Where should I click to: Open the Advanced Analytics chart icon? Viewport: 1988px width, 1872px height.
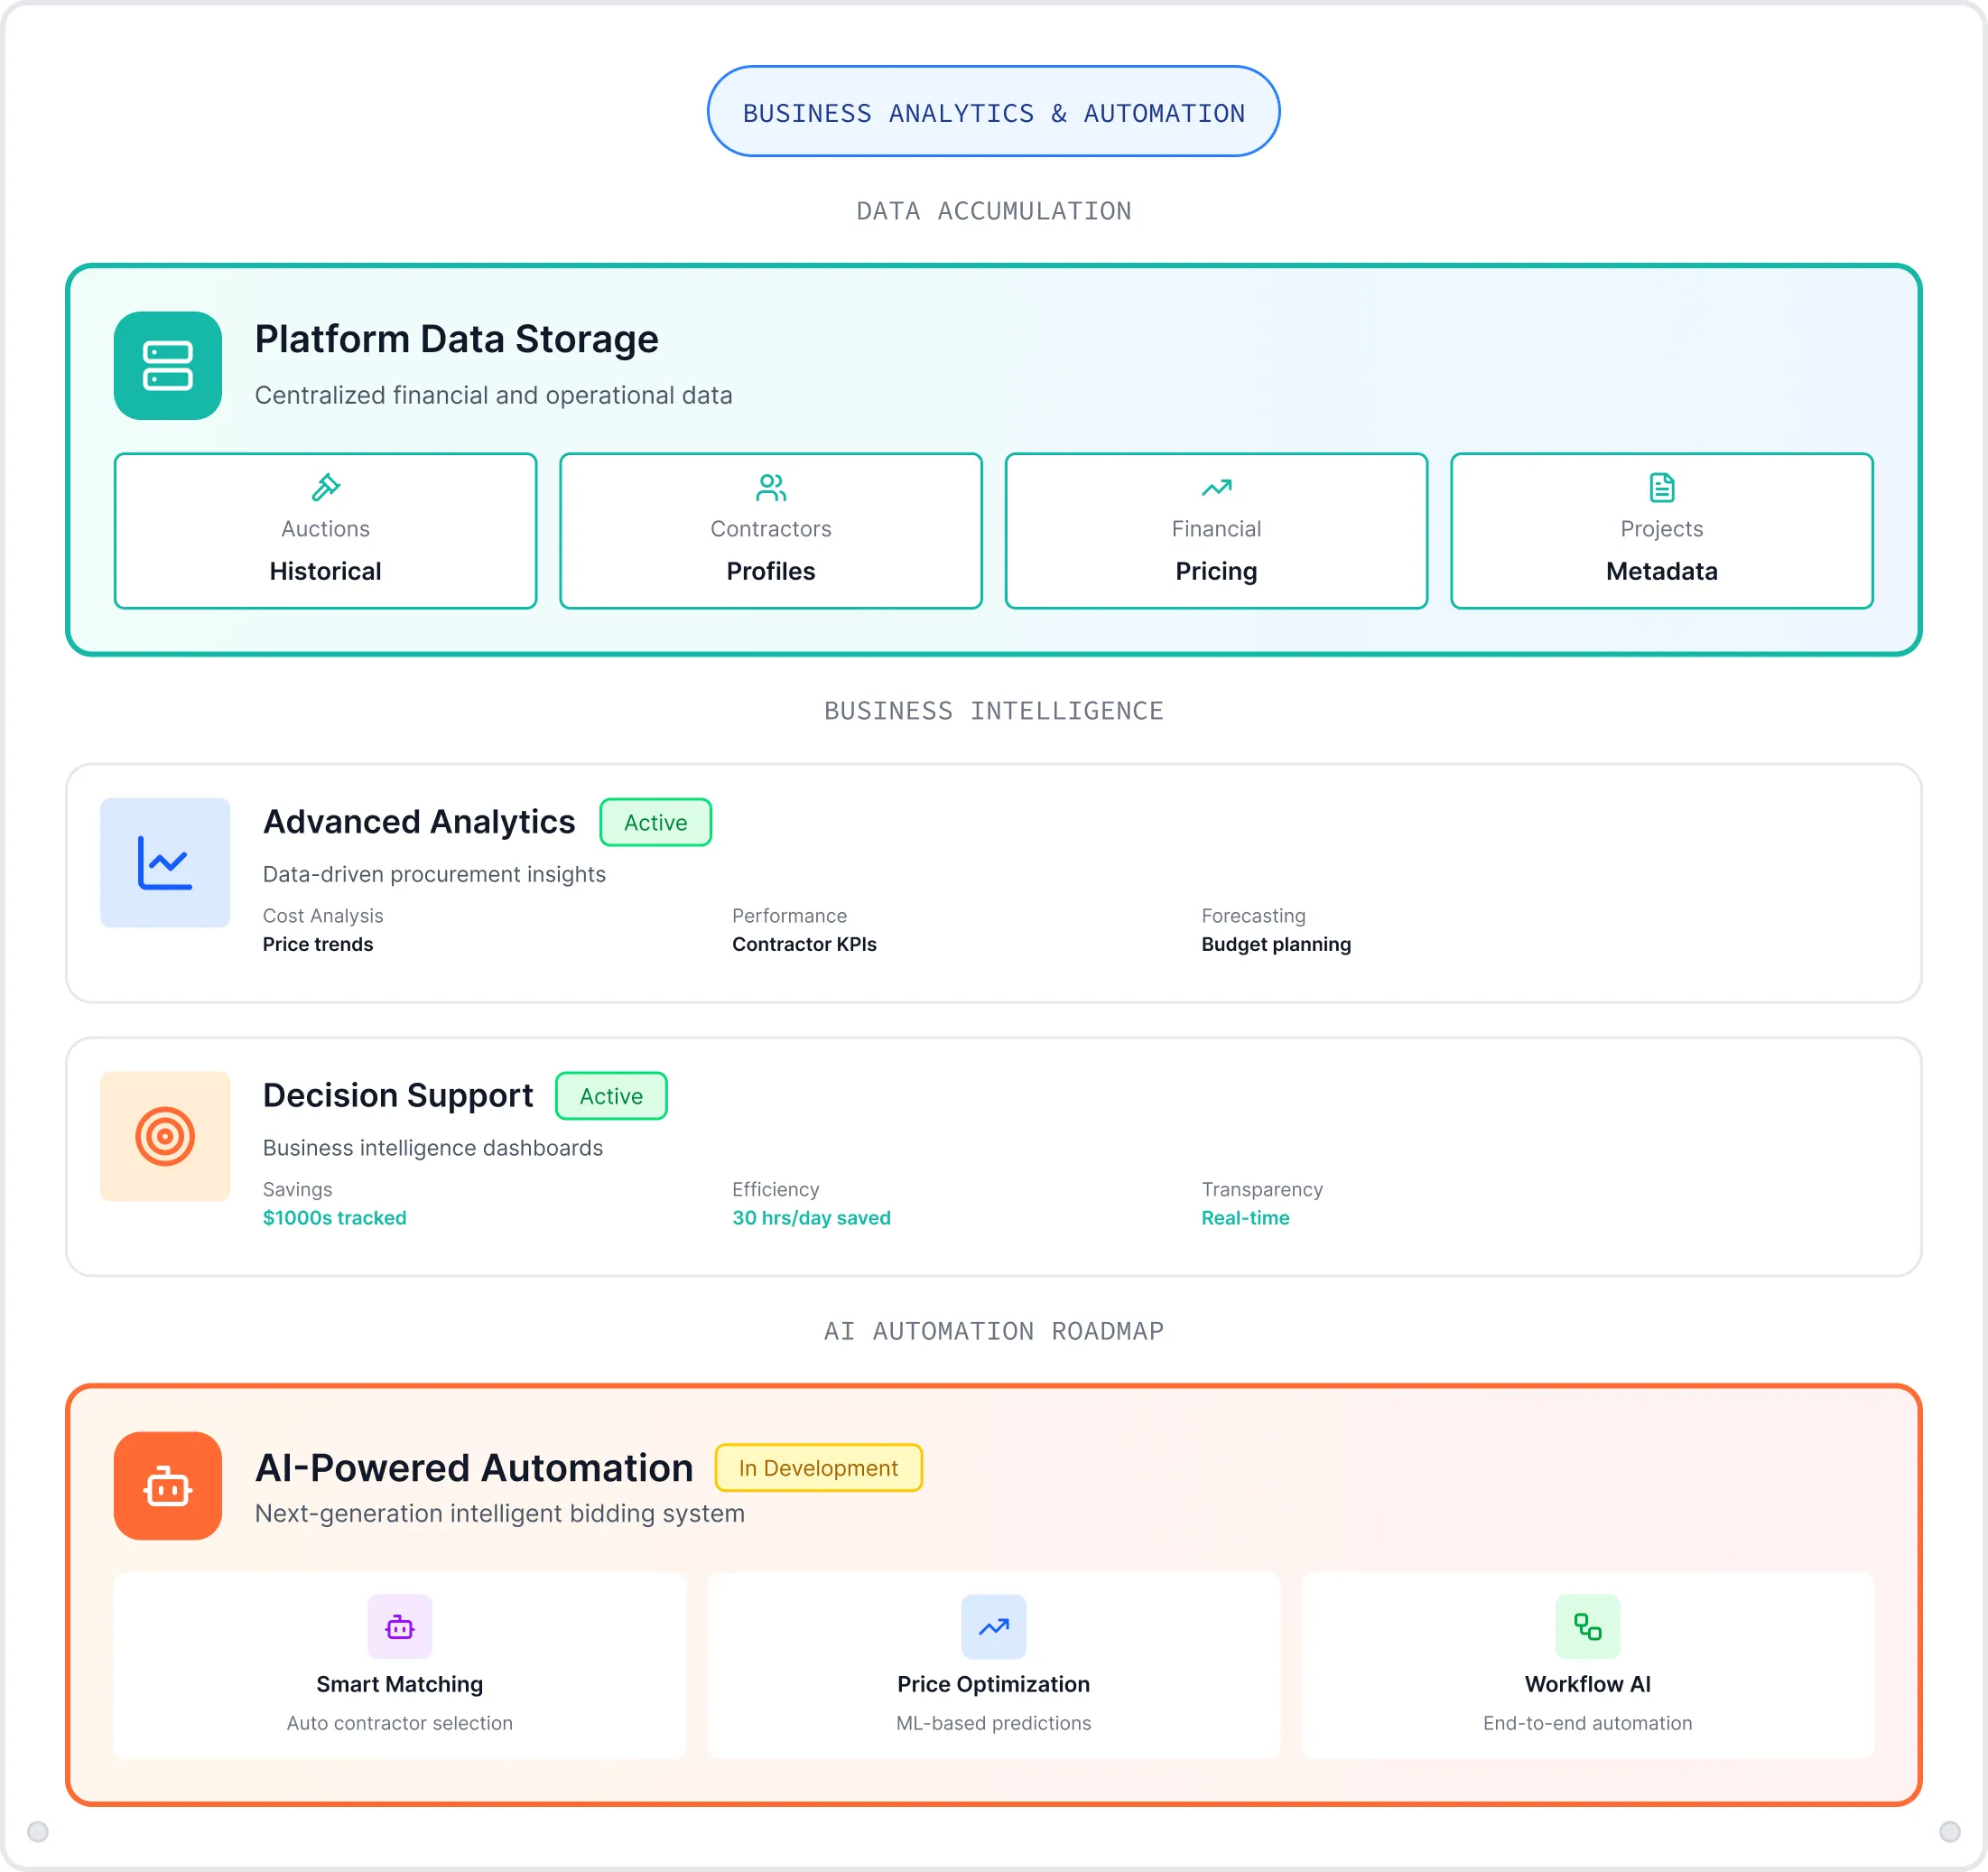(x=164, y=863)
